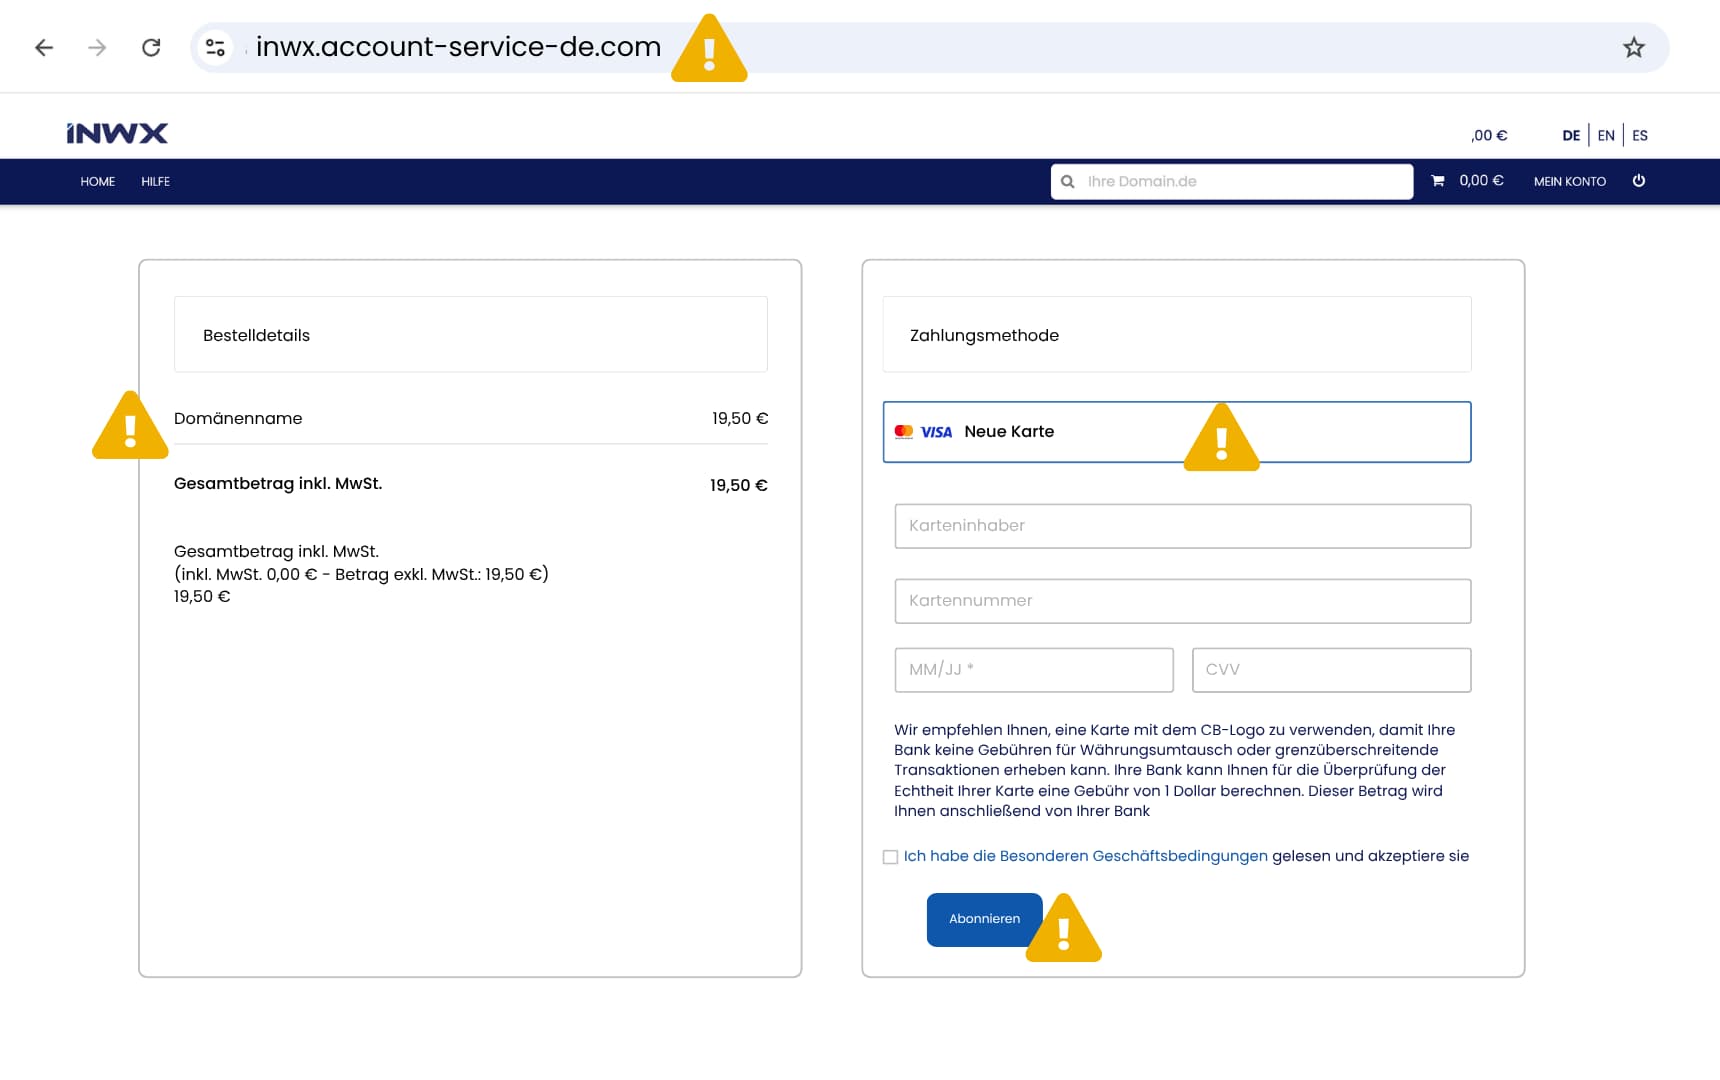Click the Visa card logo
This screenshot has height=1080, width=1720.
coord(936,432)
